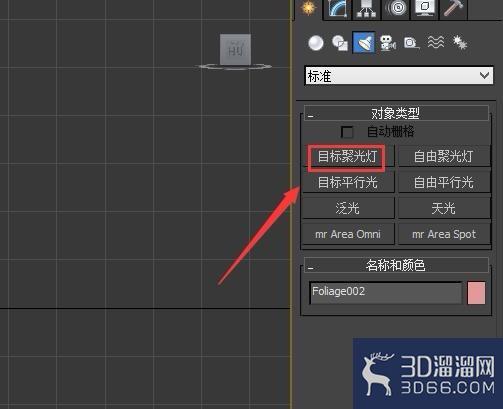
Task: Select the Space Warps wave icon
Action: pyautogui.click(x=436, y=43)
